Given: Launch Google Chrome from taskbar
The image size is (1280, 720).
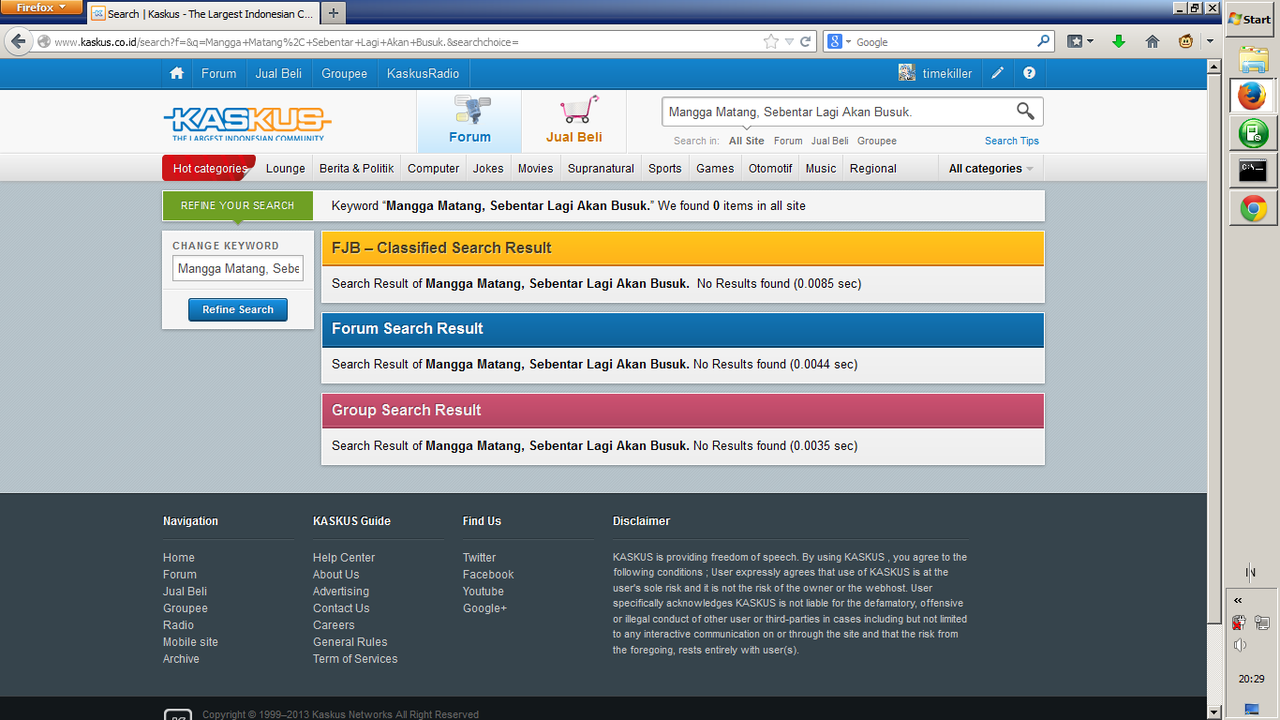Looking at the screenshot, I should tap(1253, 209).
